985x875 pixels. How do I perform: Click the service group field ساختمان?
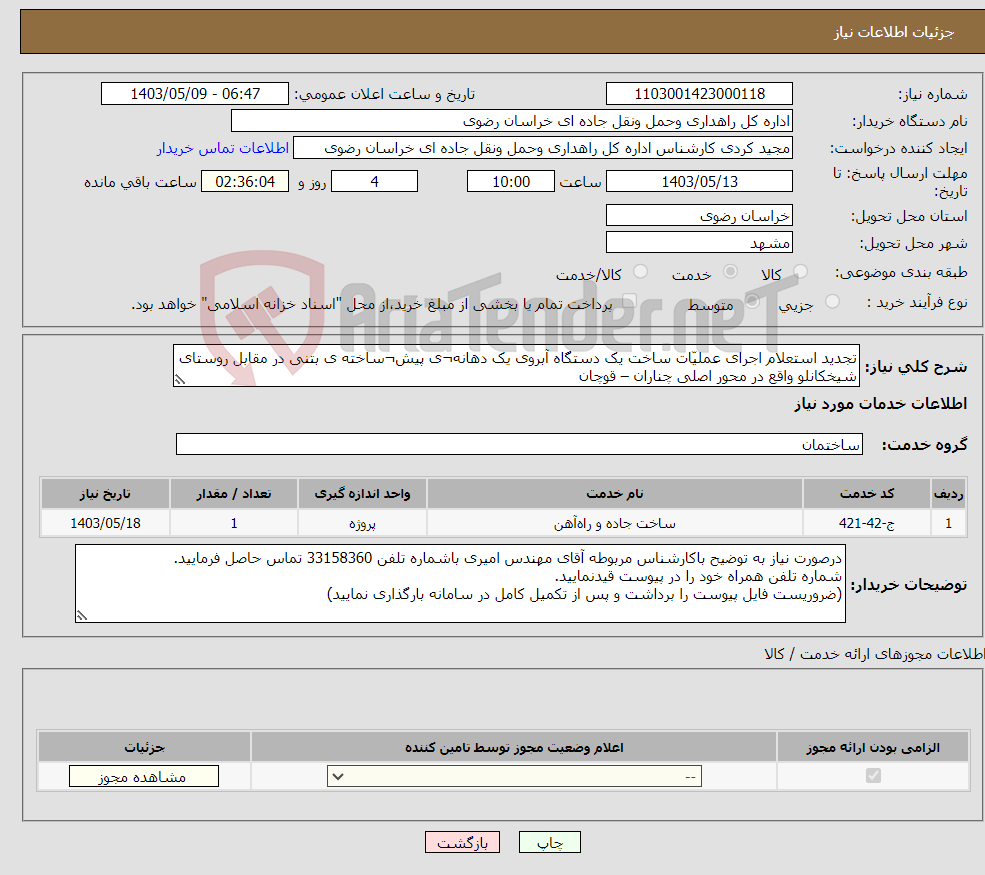coord(519,444)
